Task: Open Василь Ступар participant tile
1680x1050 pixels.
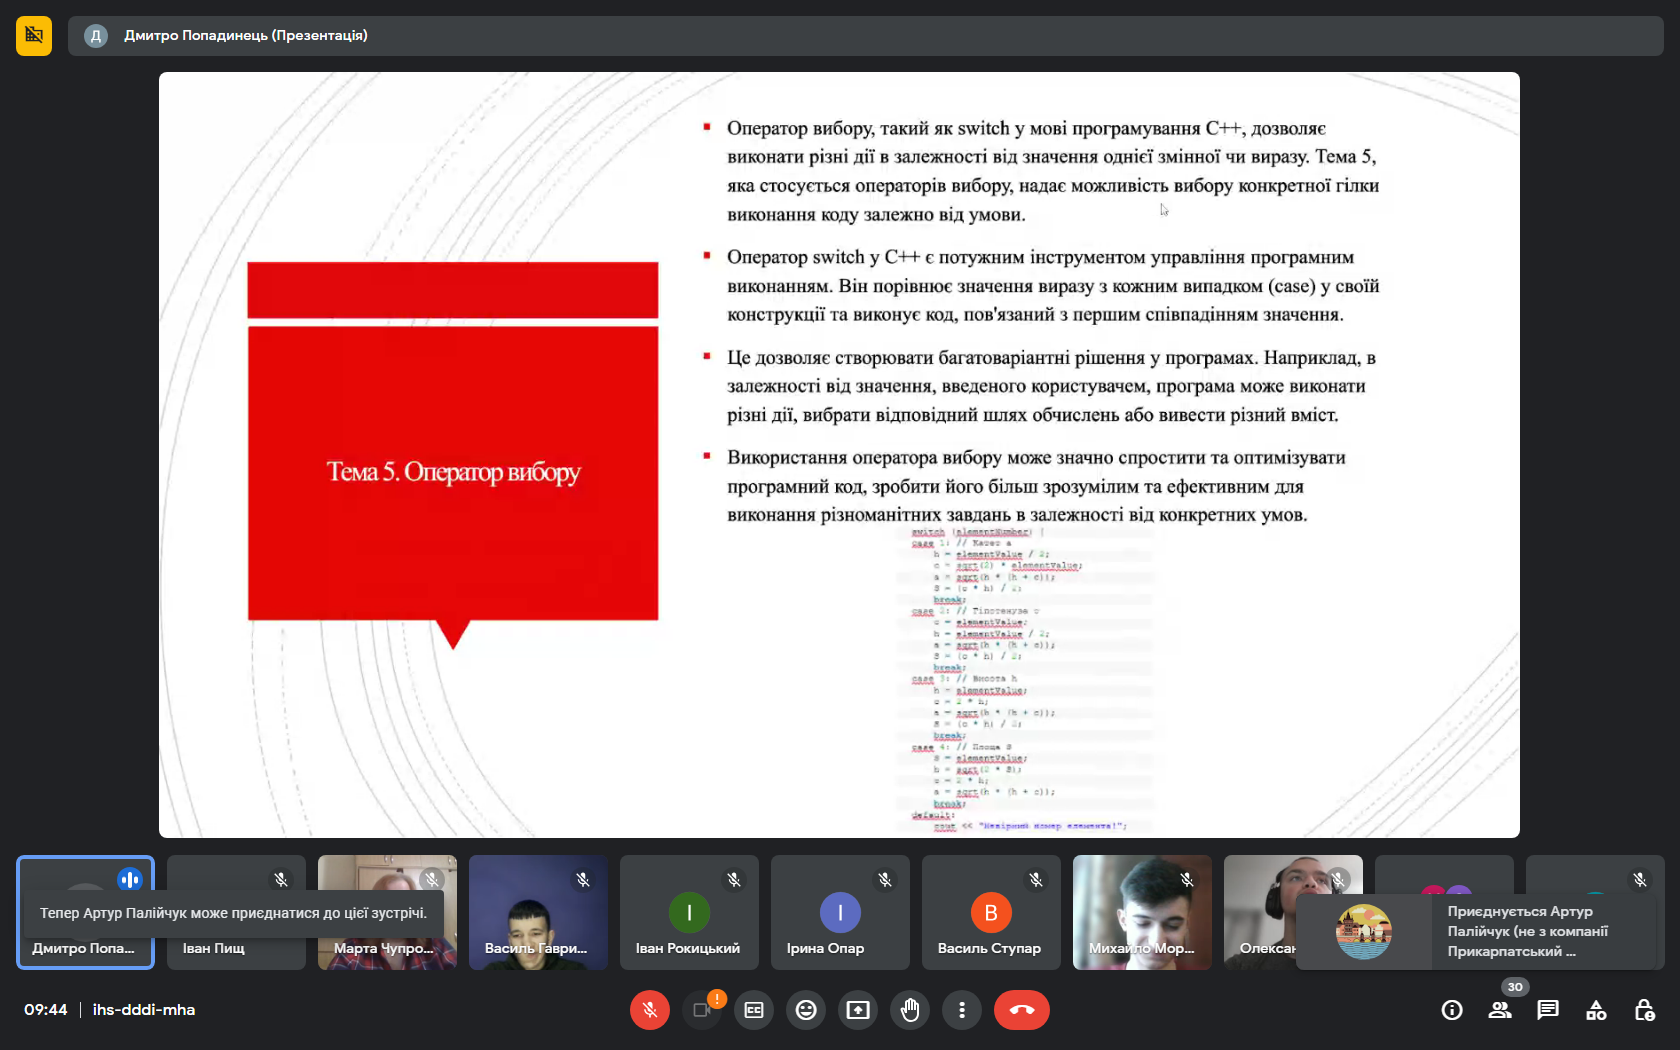Action: [991, 912]
